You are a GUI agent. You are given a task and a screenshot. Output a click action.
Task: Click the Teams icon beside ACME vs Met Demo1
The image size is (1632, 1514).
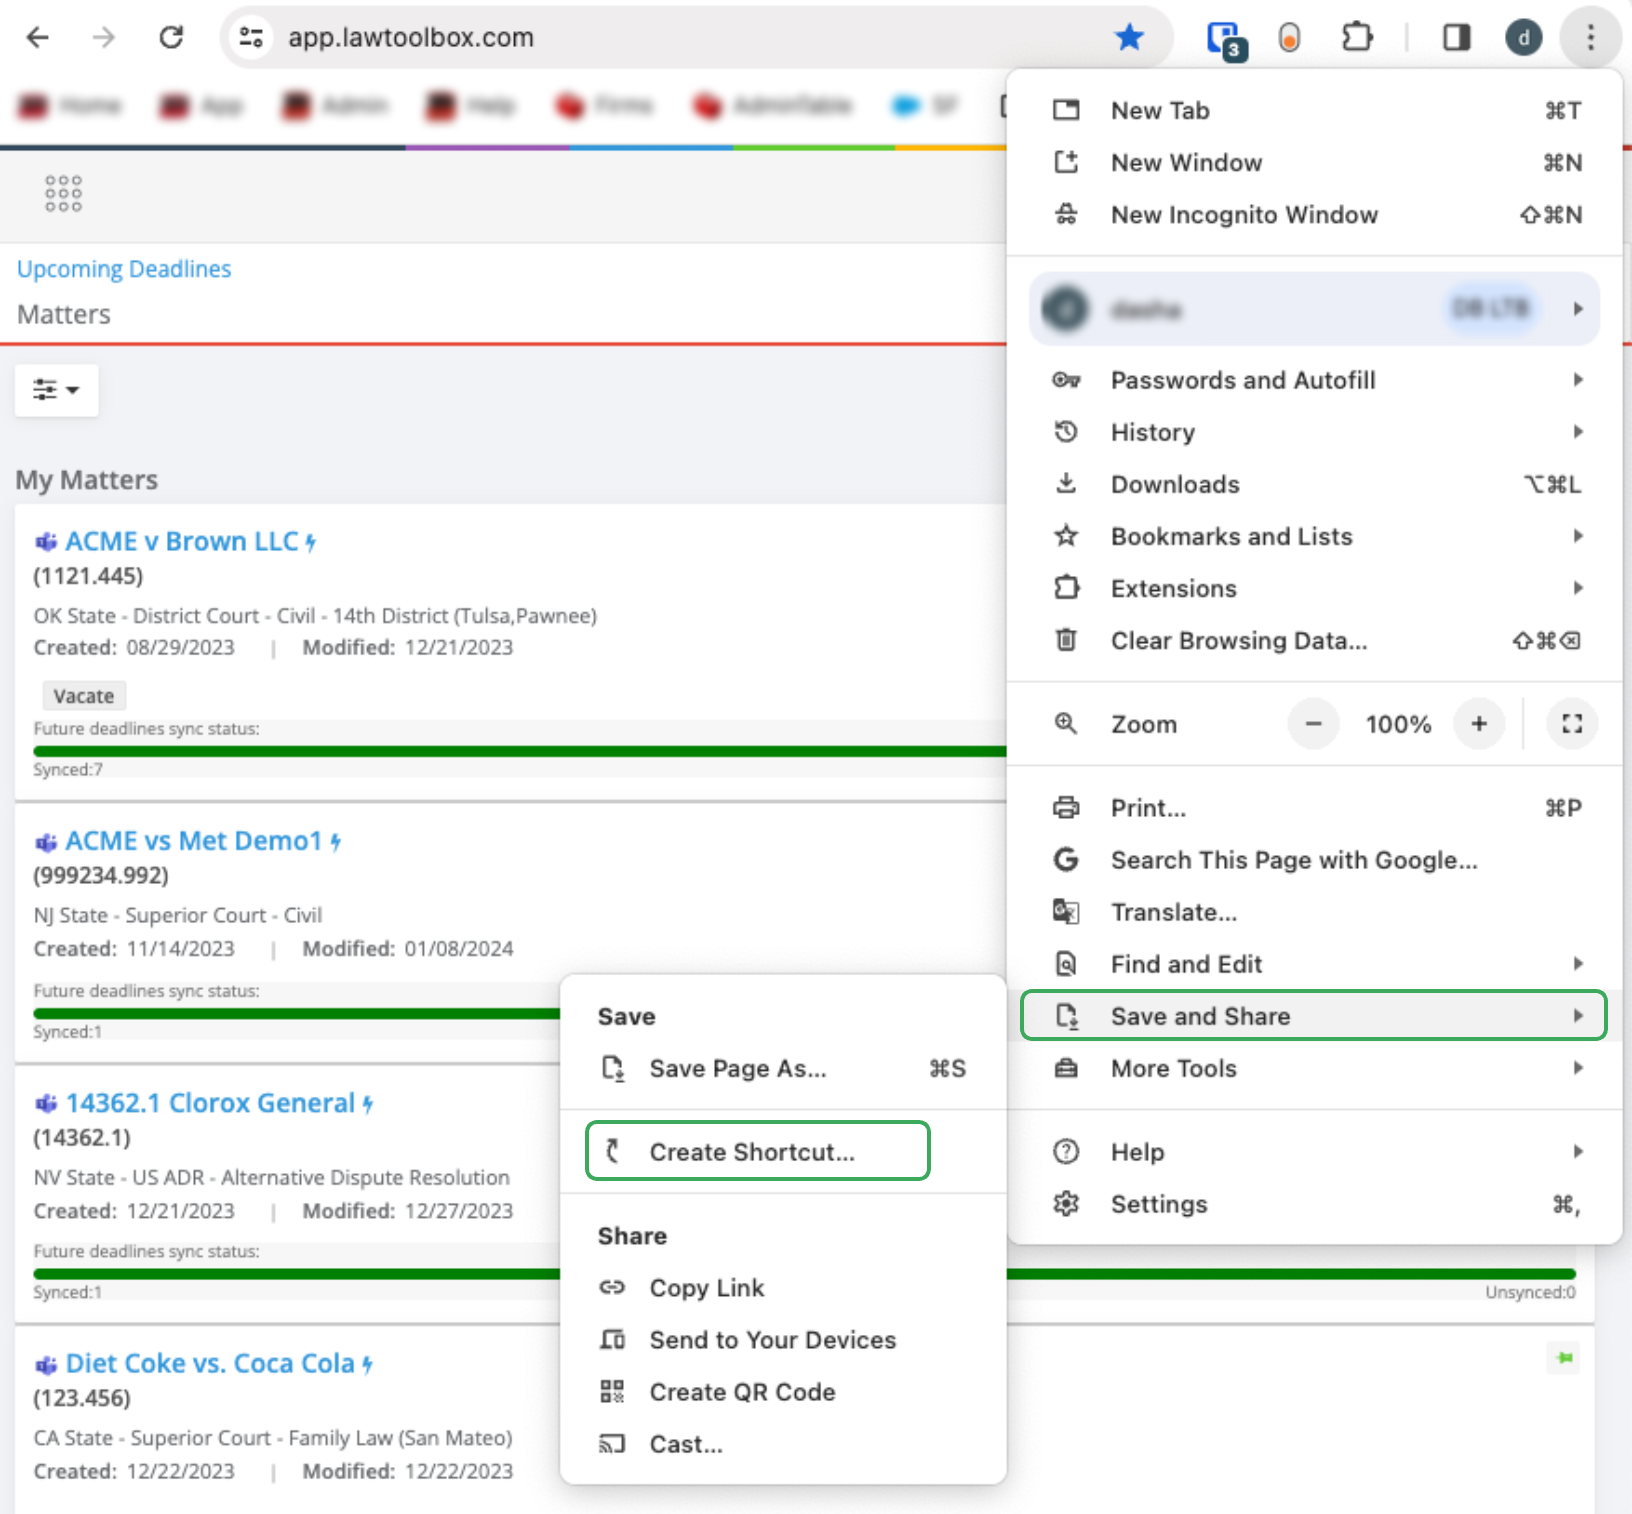coord(46,842)
